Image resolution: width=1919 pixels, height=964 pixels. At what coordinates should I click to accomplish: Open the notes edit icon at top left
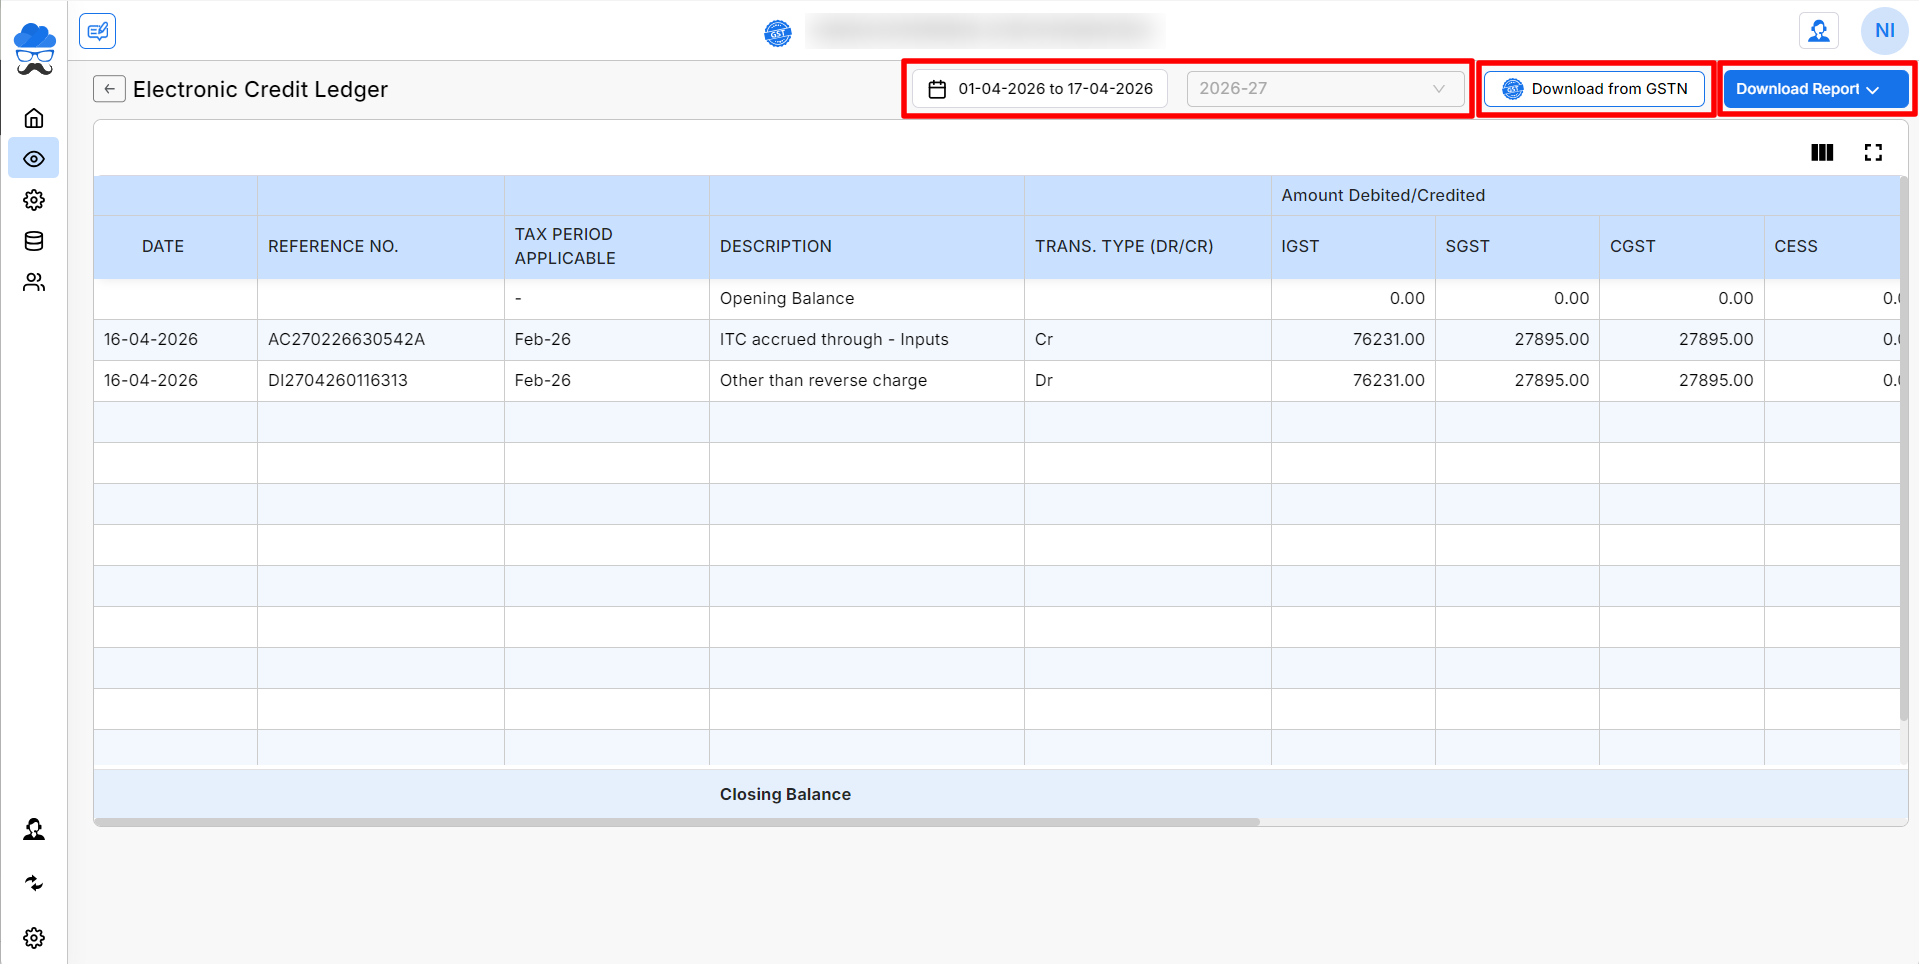[97, 31]
